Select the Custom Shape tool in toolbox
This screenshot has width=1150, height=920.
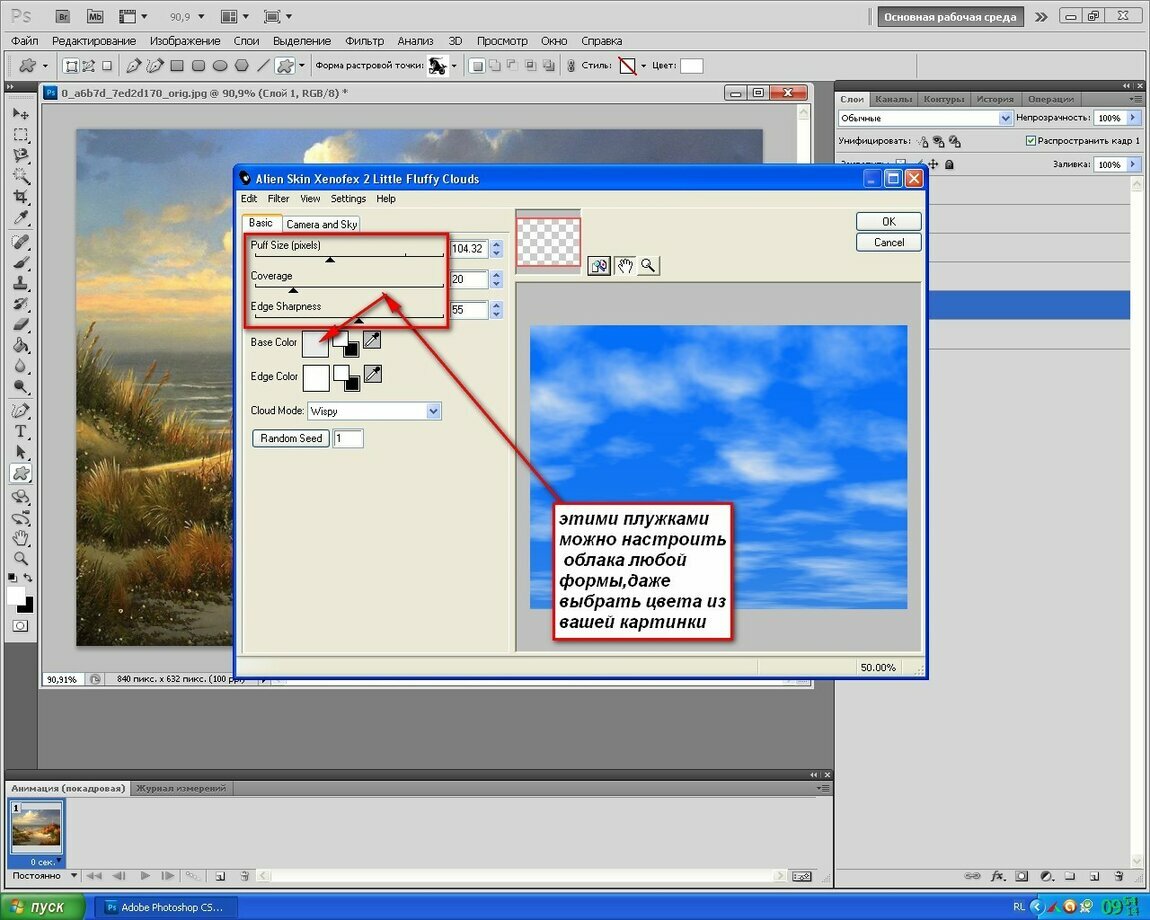(21, 473)
